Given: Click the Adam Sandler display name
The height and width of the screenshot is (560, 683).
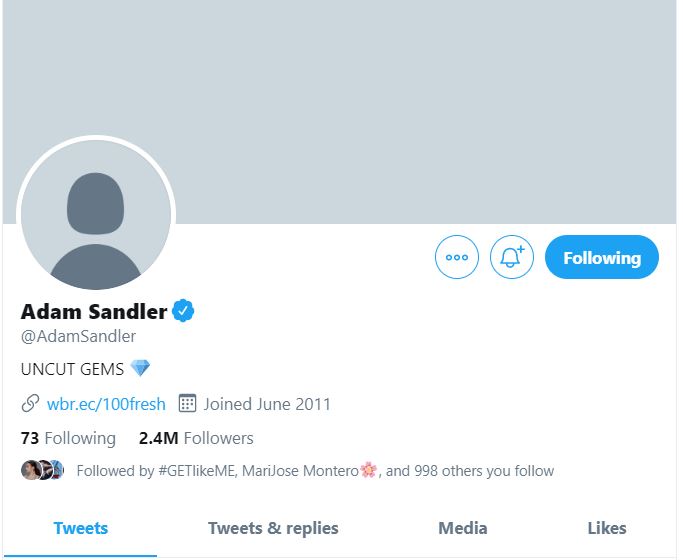Looking at the screenshot, I should [x=94, y=311].
